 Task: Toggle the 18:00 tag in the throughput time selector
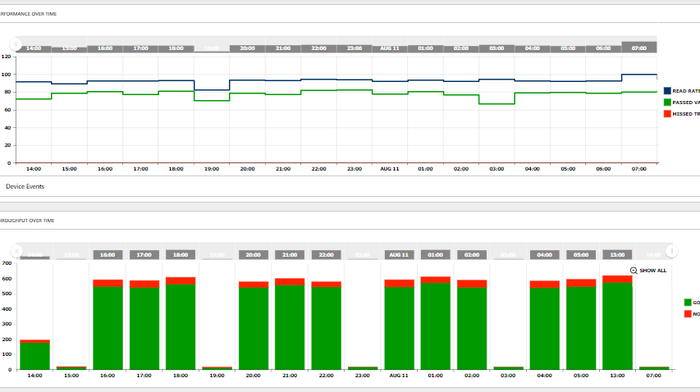[180, 254]
